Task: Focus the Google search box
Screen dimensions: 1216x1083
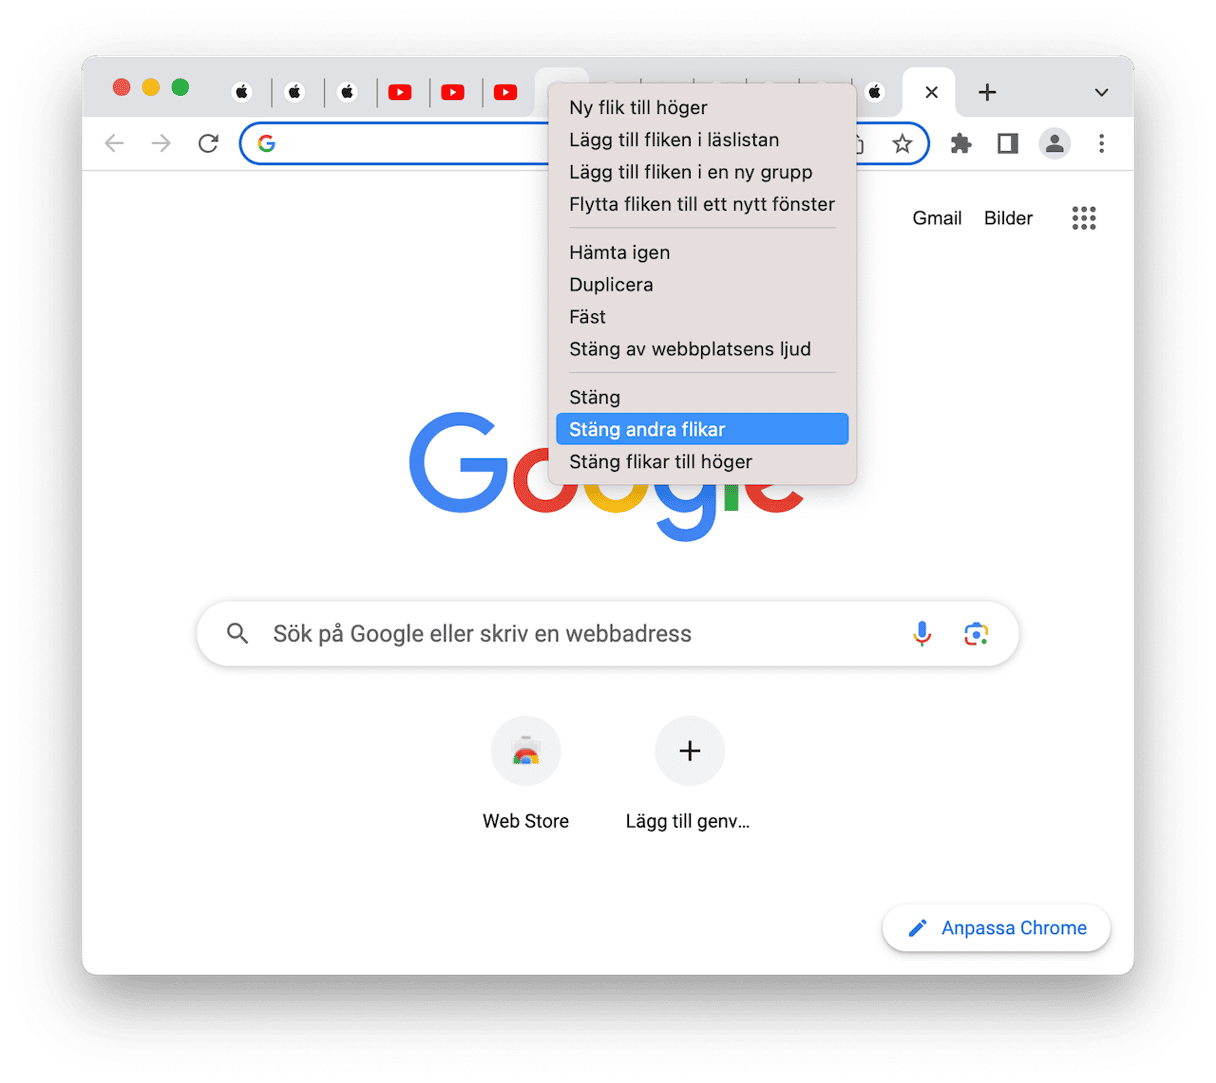Action: tap(608, 634)
